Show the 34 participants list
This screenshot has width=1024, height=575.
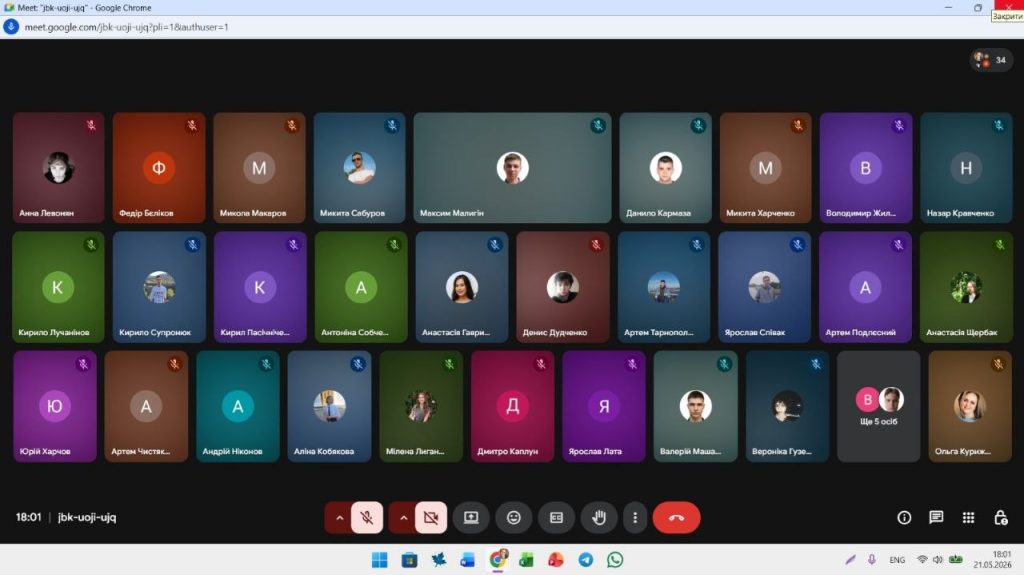991,60
